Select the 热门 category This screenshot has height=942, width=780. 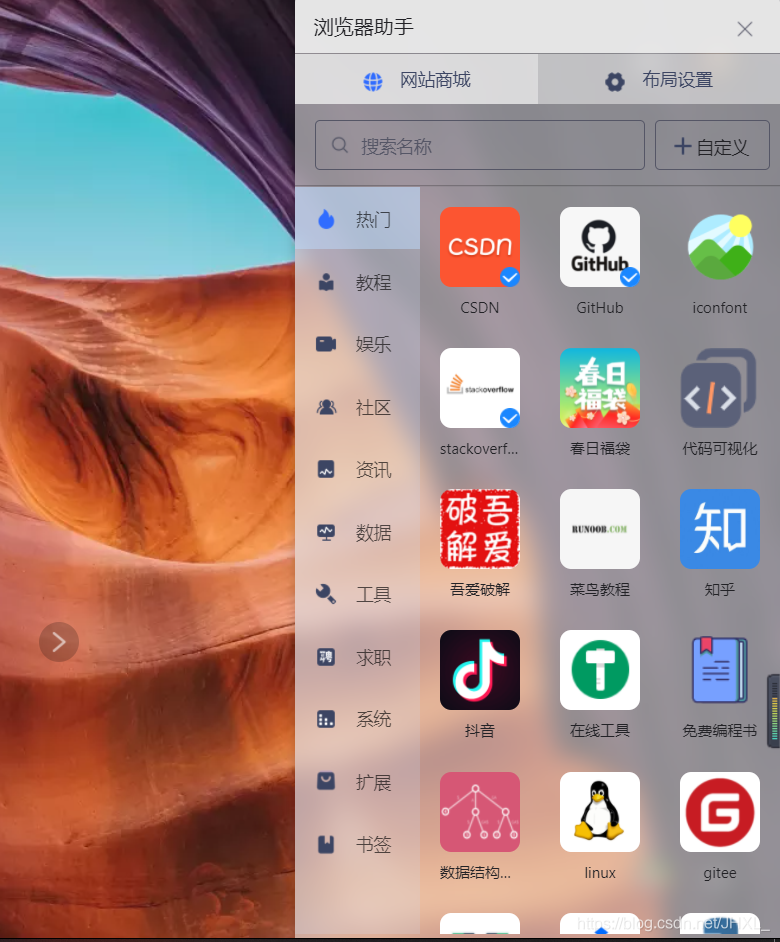(358, 219)
